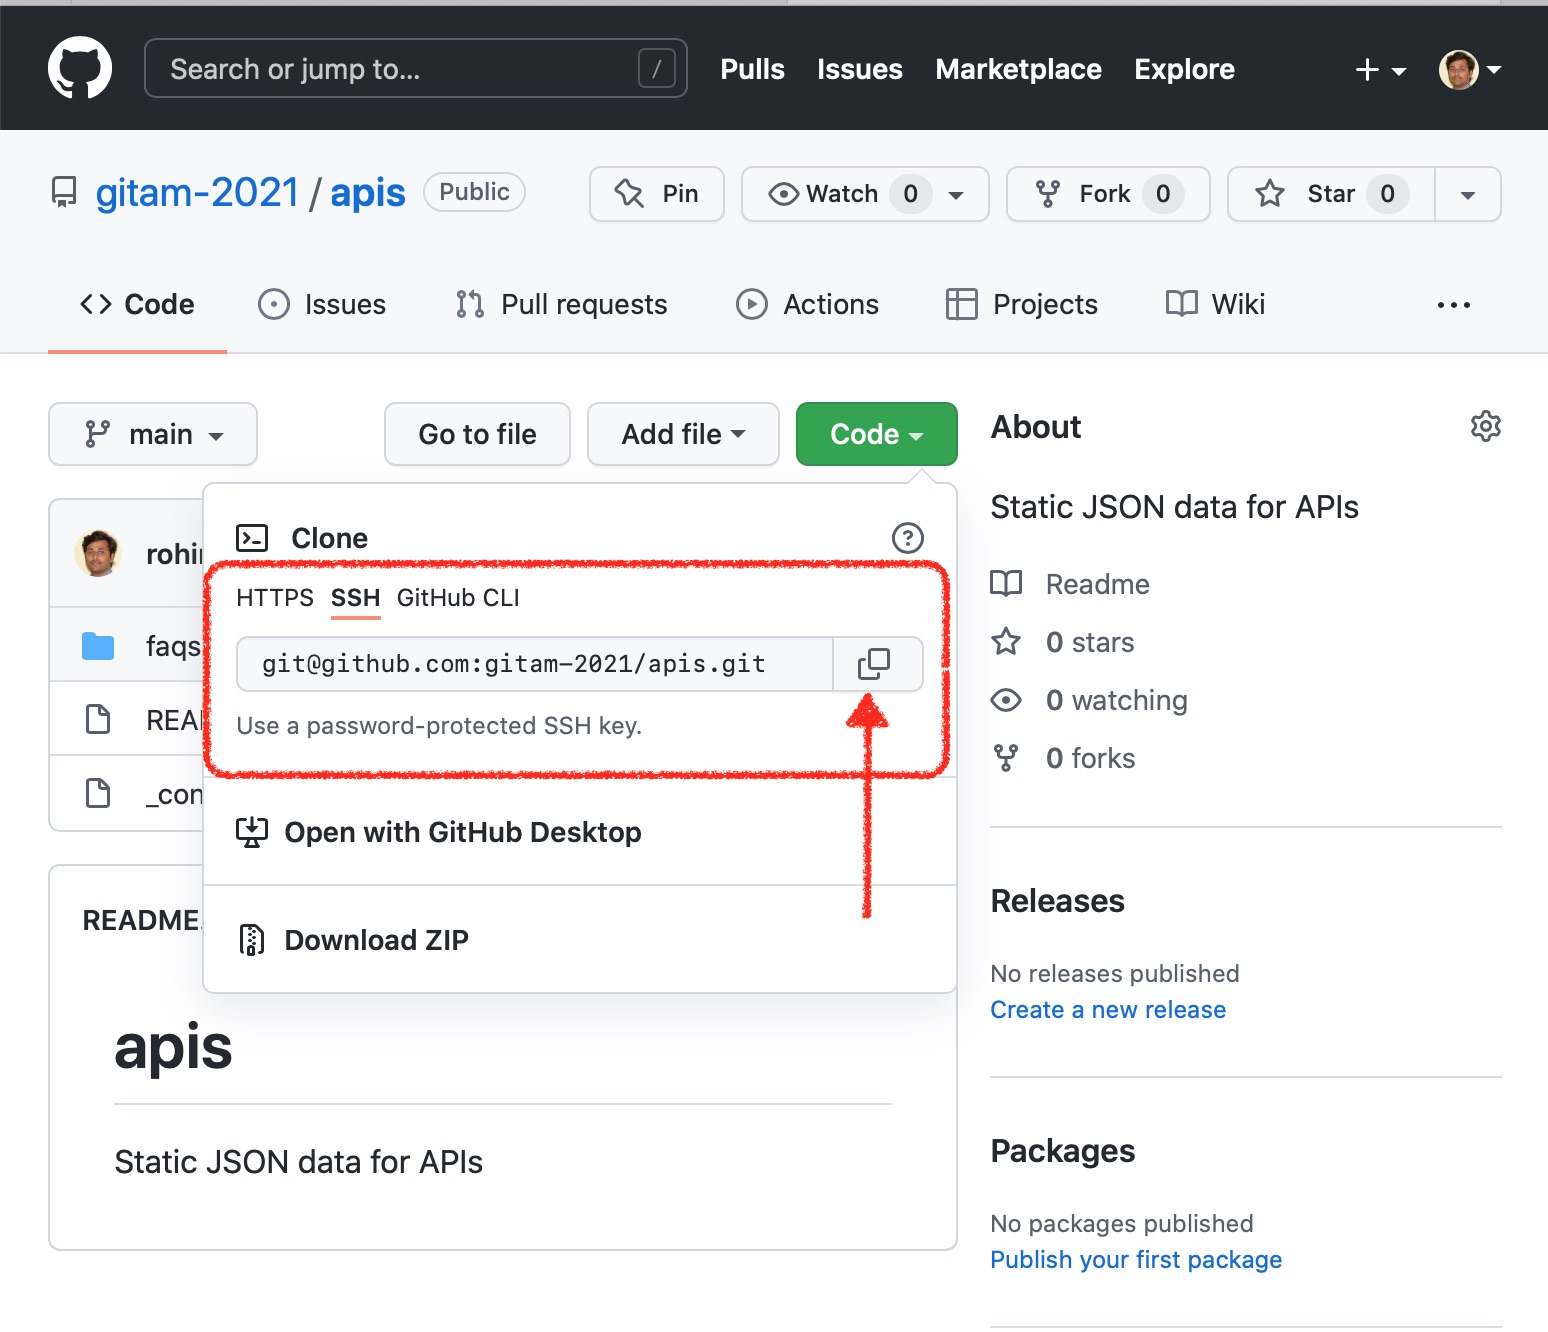This screenshot has width=1548, height=1332.
Task: Pin this repository
Action: pos(657,194)
